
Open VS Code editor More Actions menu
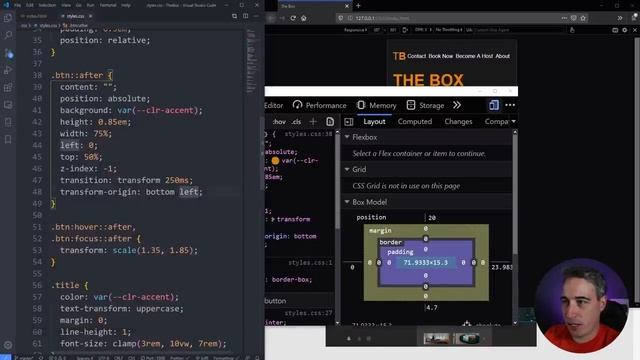pyautogui.click(x=256, y=16)
